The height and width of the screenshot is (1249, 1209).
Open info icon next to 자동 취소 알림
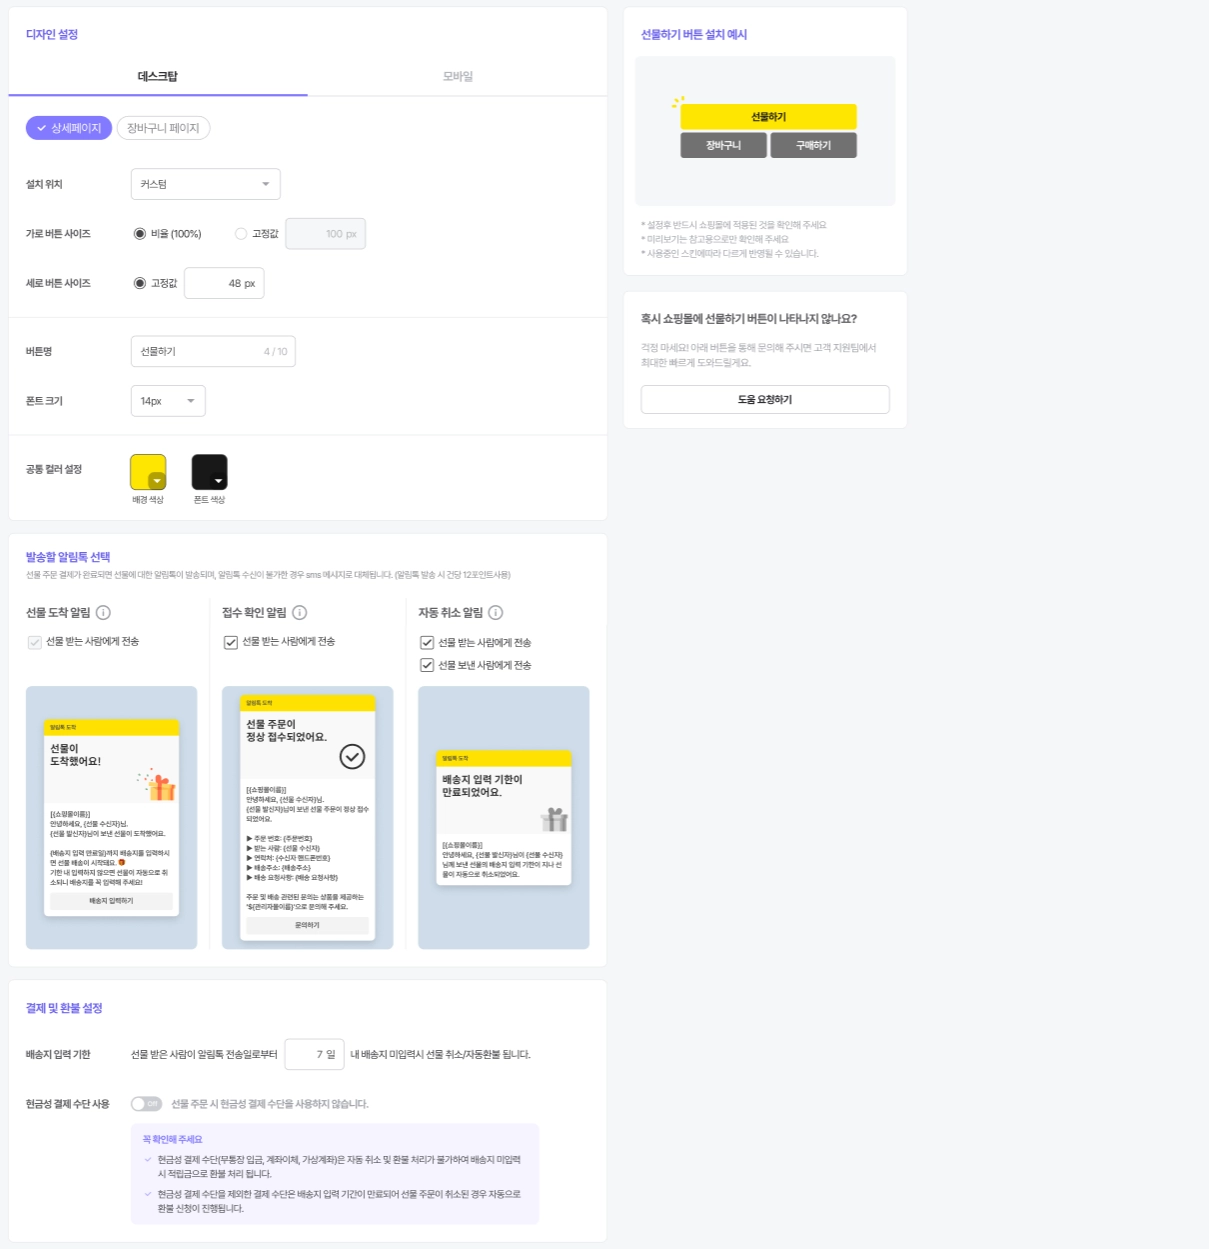pos(495,613)
